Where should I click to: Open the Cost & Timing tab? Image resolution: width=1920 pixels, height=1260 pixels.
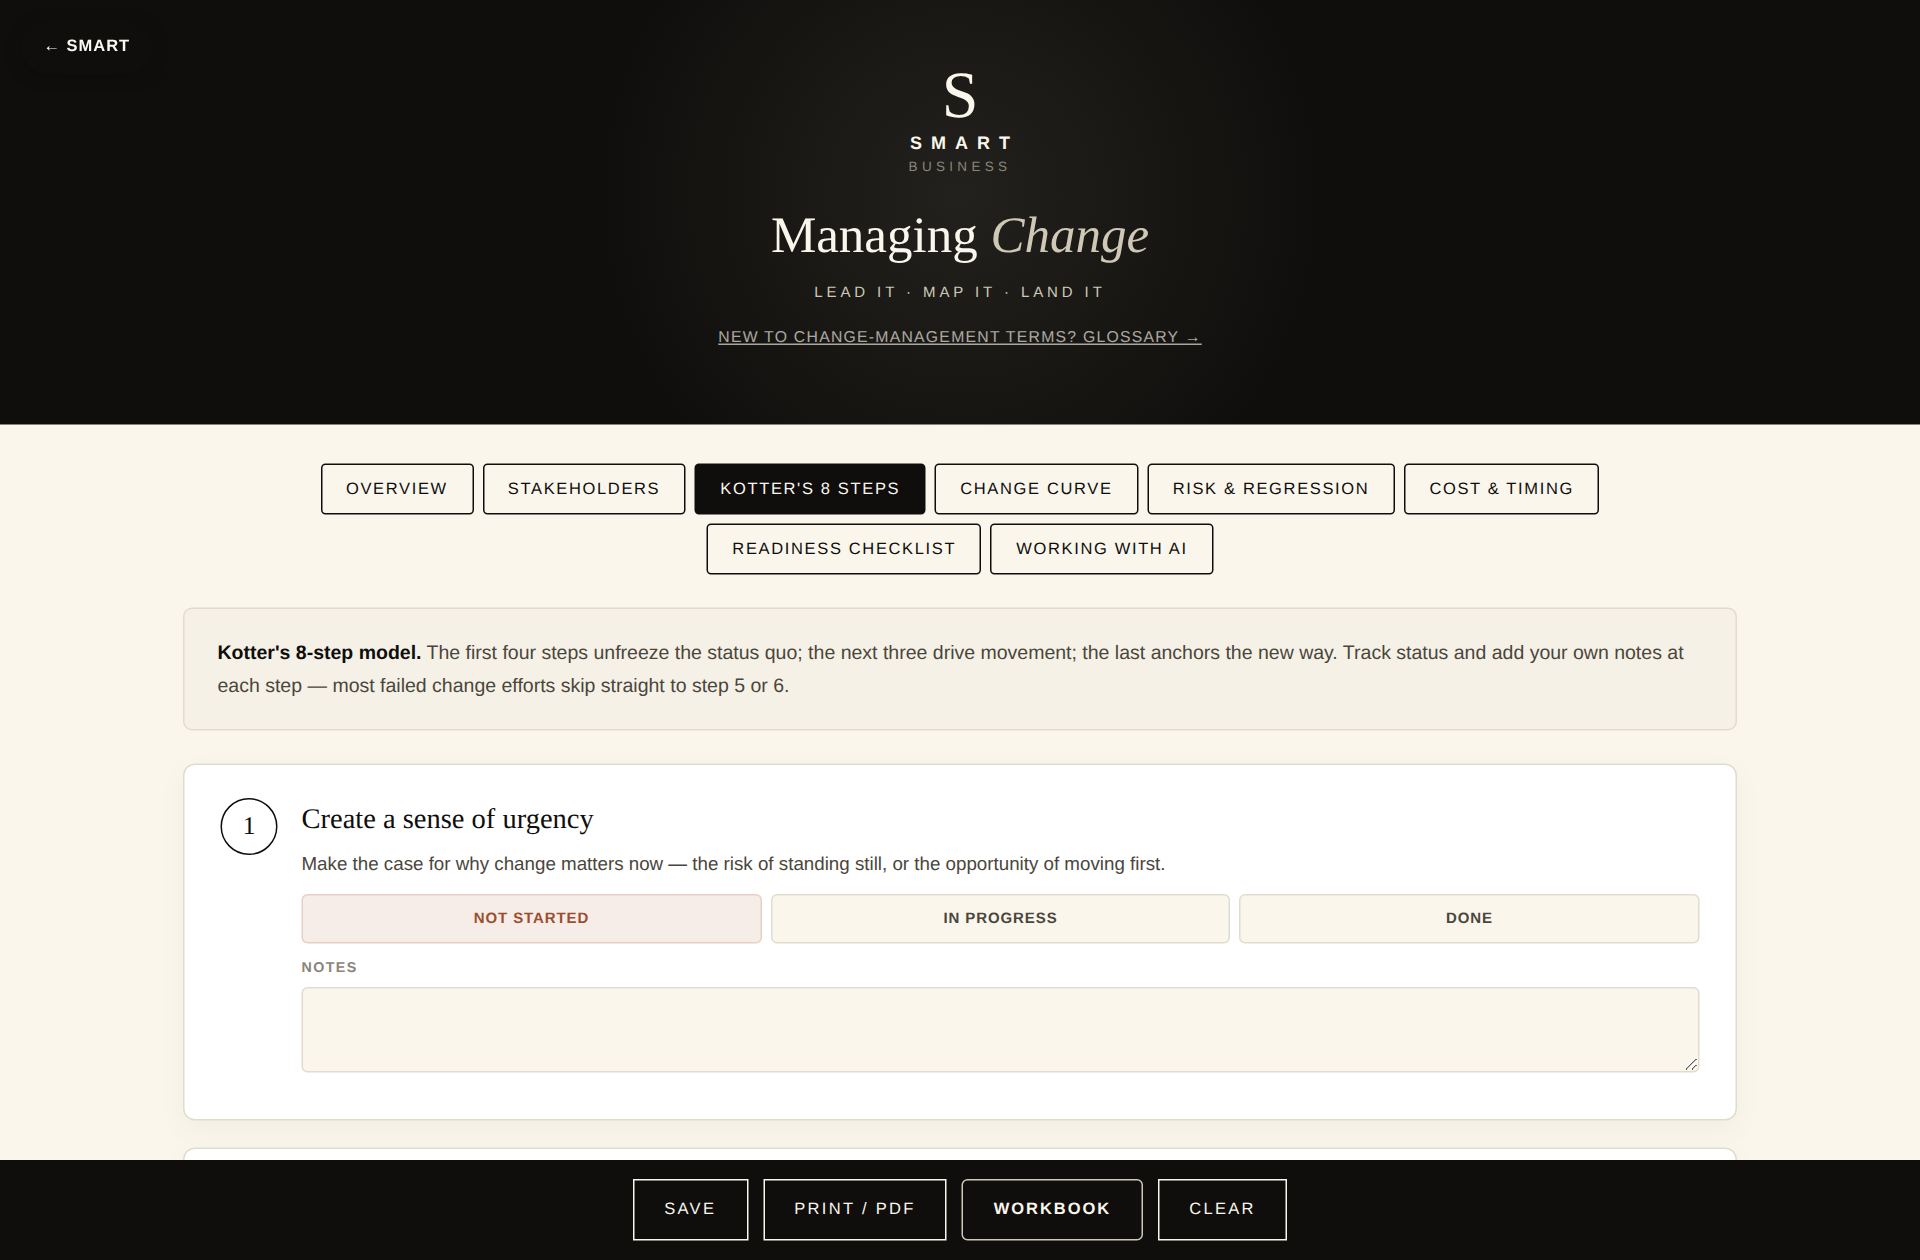1501,489
